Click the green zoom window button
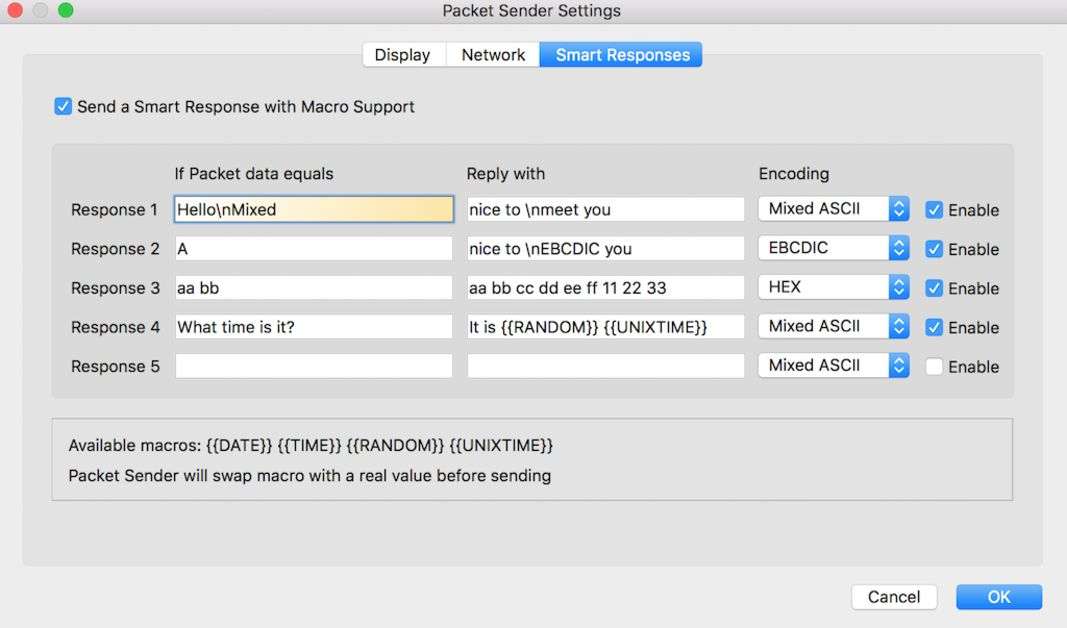This screenshot has width=1067, height=628. [65, 10]
